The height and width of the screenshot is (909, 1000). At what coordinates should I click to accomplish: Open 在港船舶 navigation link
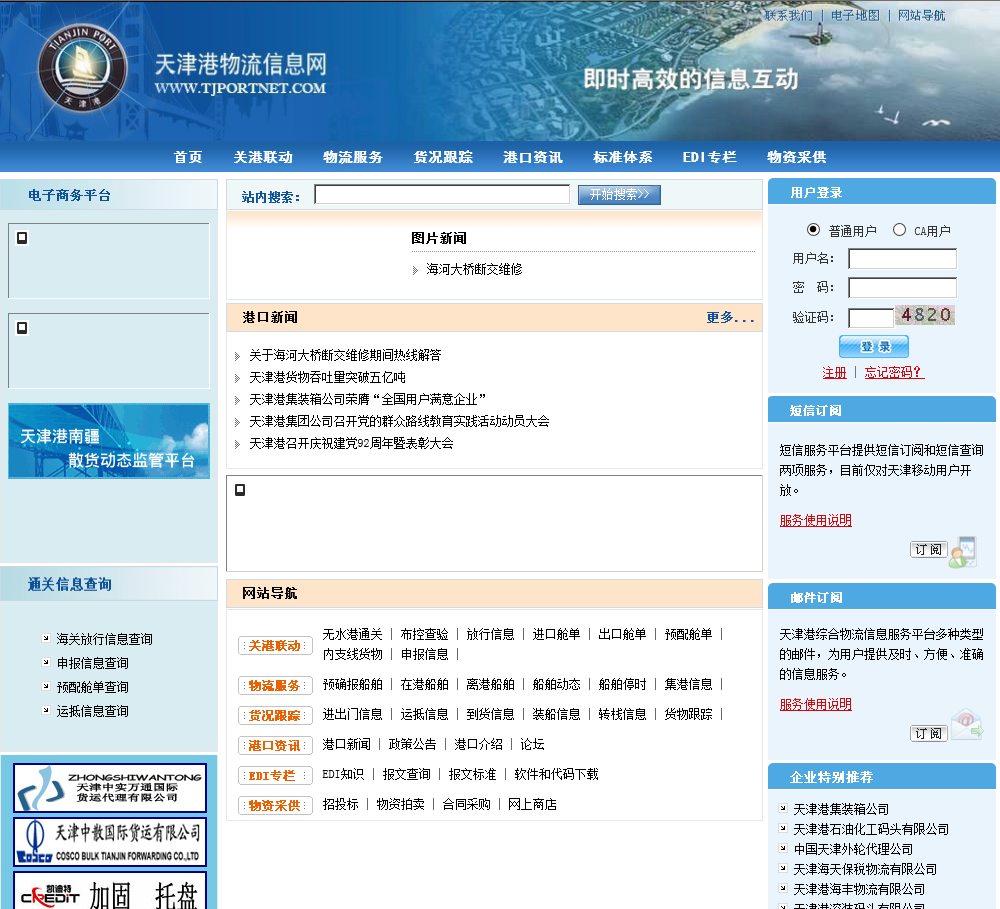click(424, 684)
